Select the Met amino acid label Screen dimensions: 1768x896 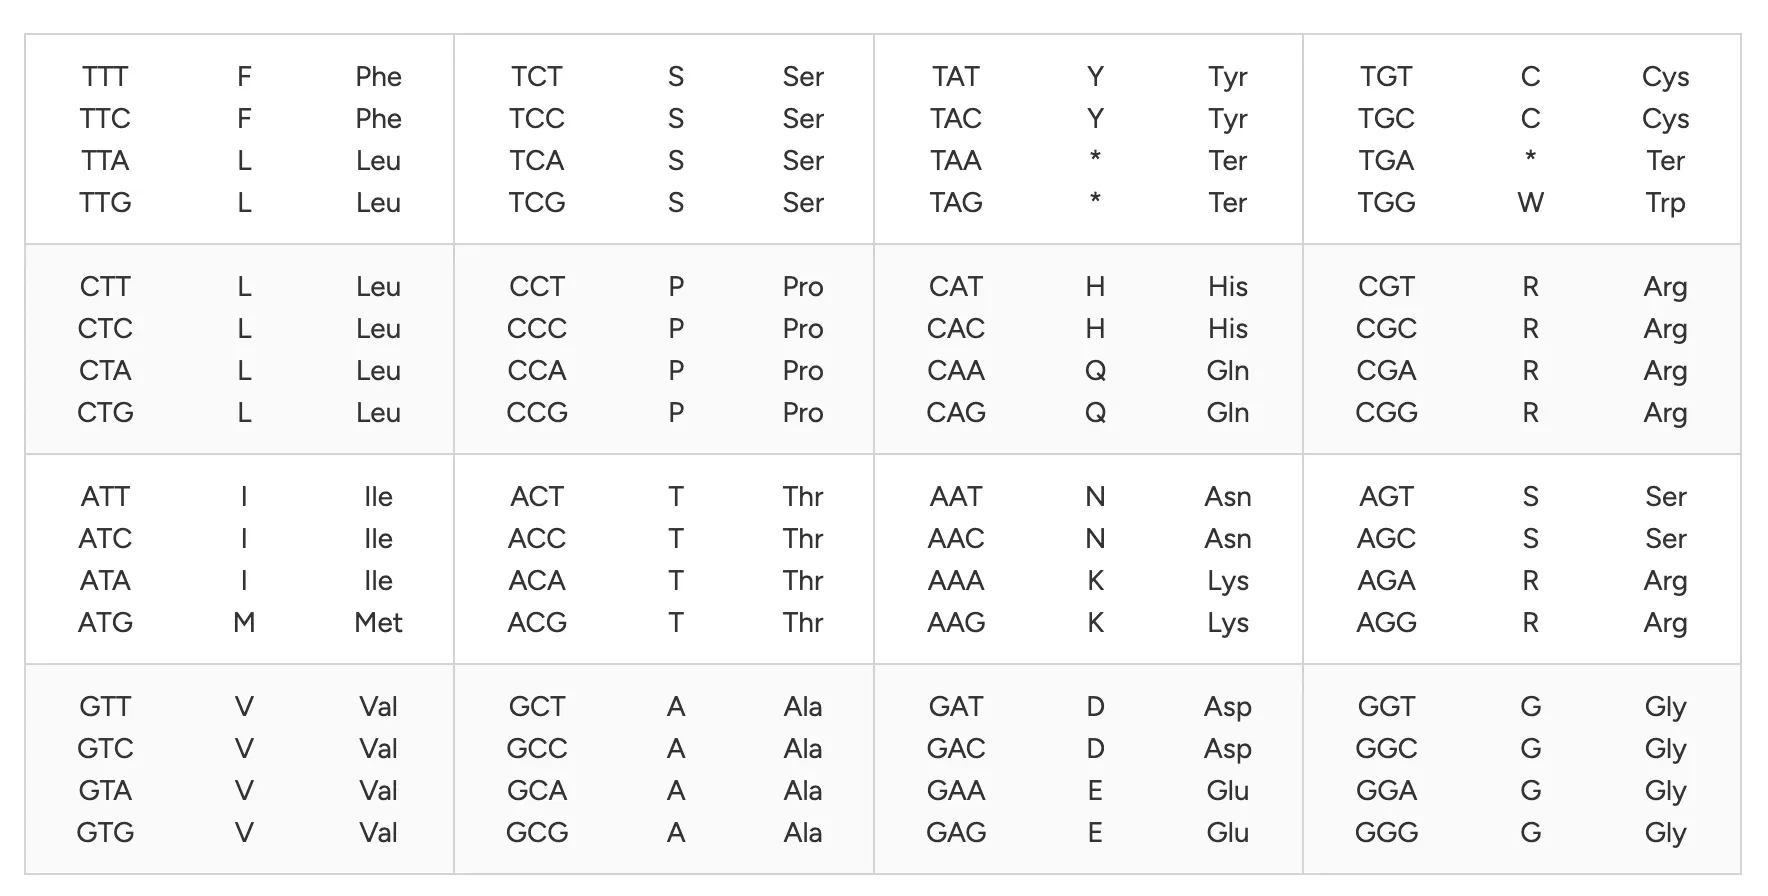point(378,623)
